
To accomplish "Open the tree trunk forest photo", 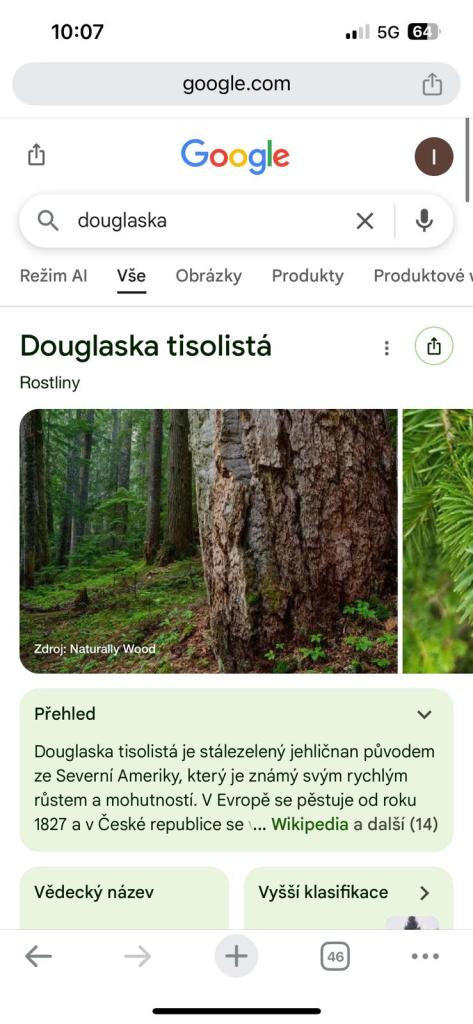I will pos(208,541).
